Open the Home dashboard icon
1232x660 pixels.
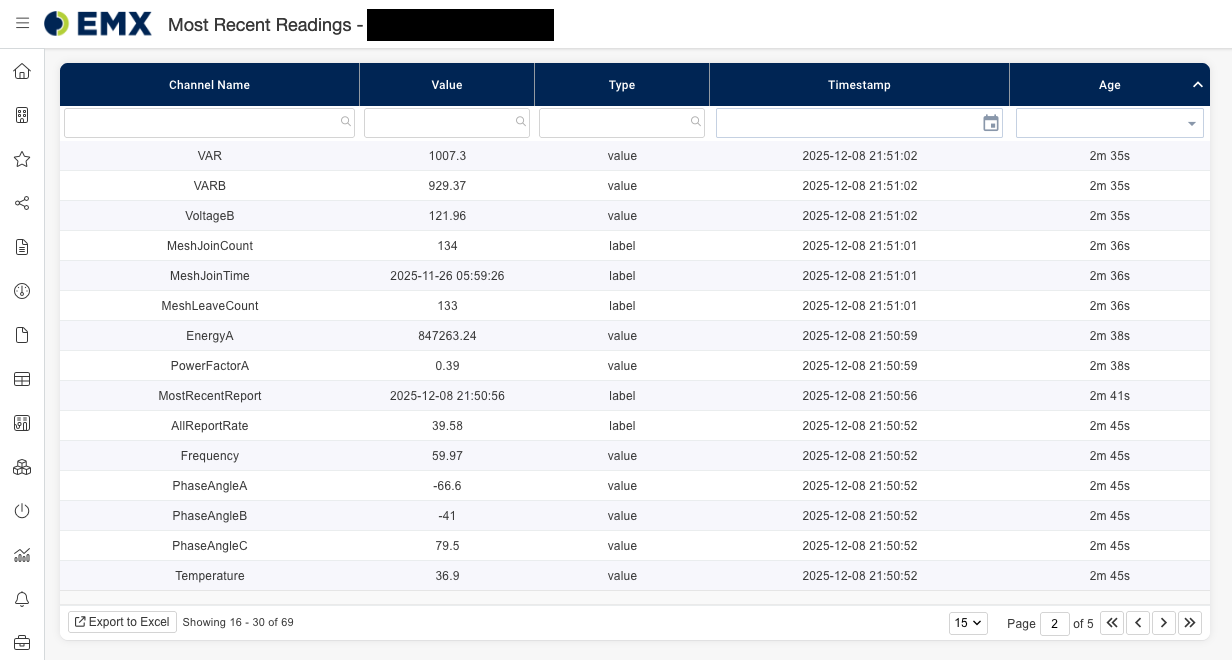22,71
